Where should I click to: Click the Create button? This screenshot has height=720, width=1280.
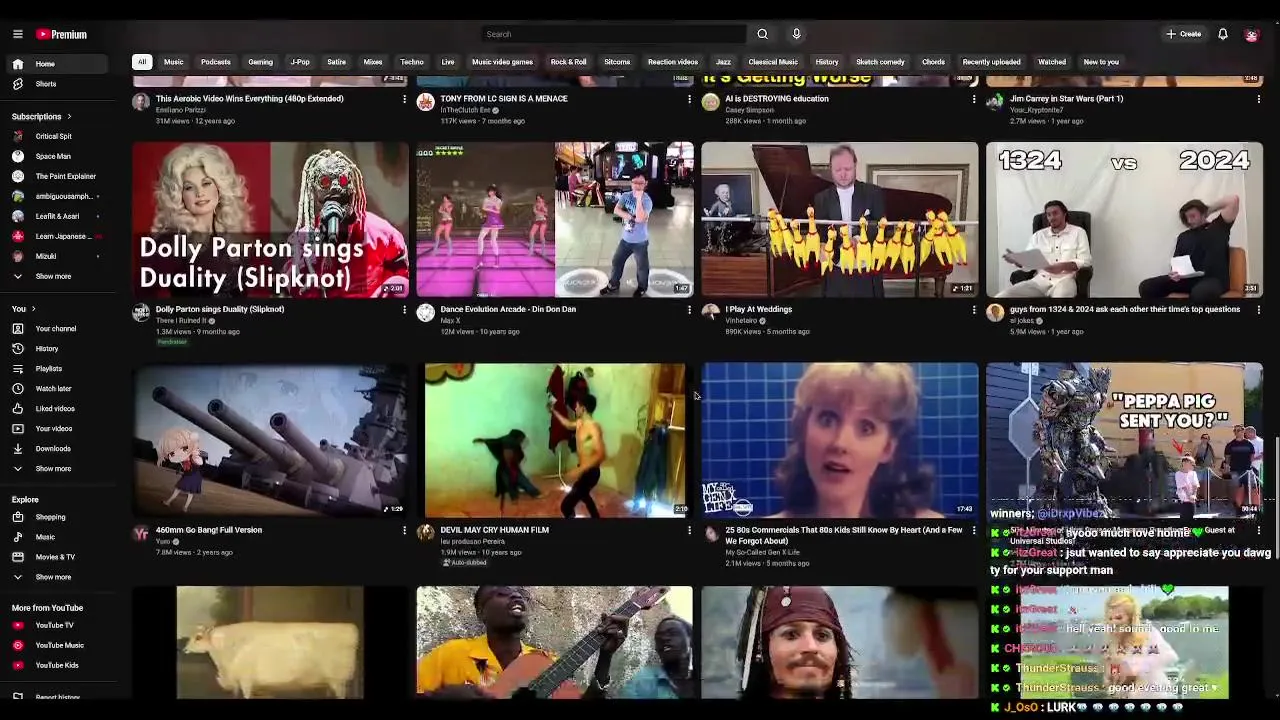point(1183,34)
